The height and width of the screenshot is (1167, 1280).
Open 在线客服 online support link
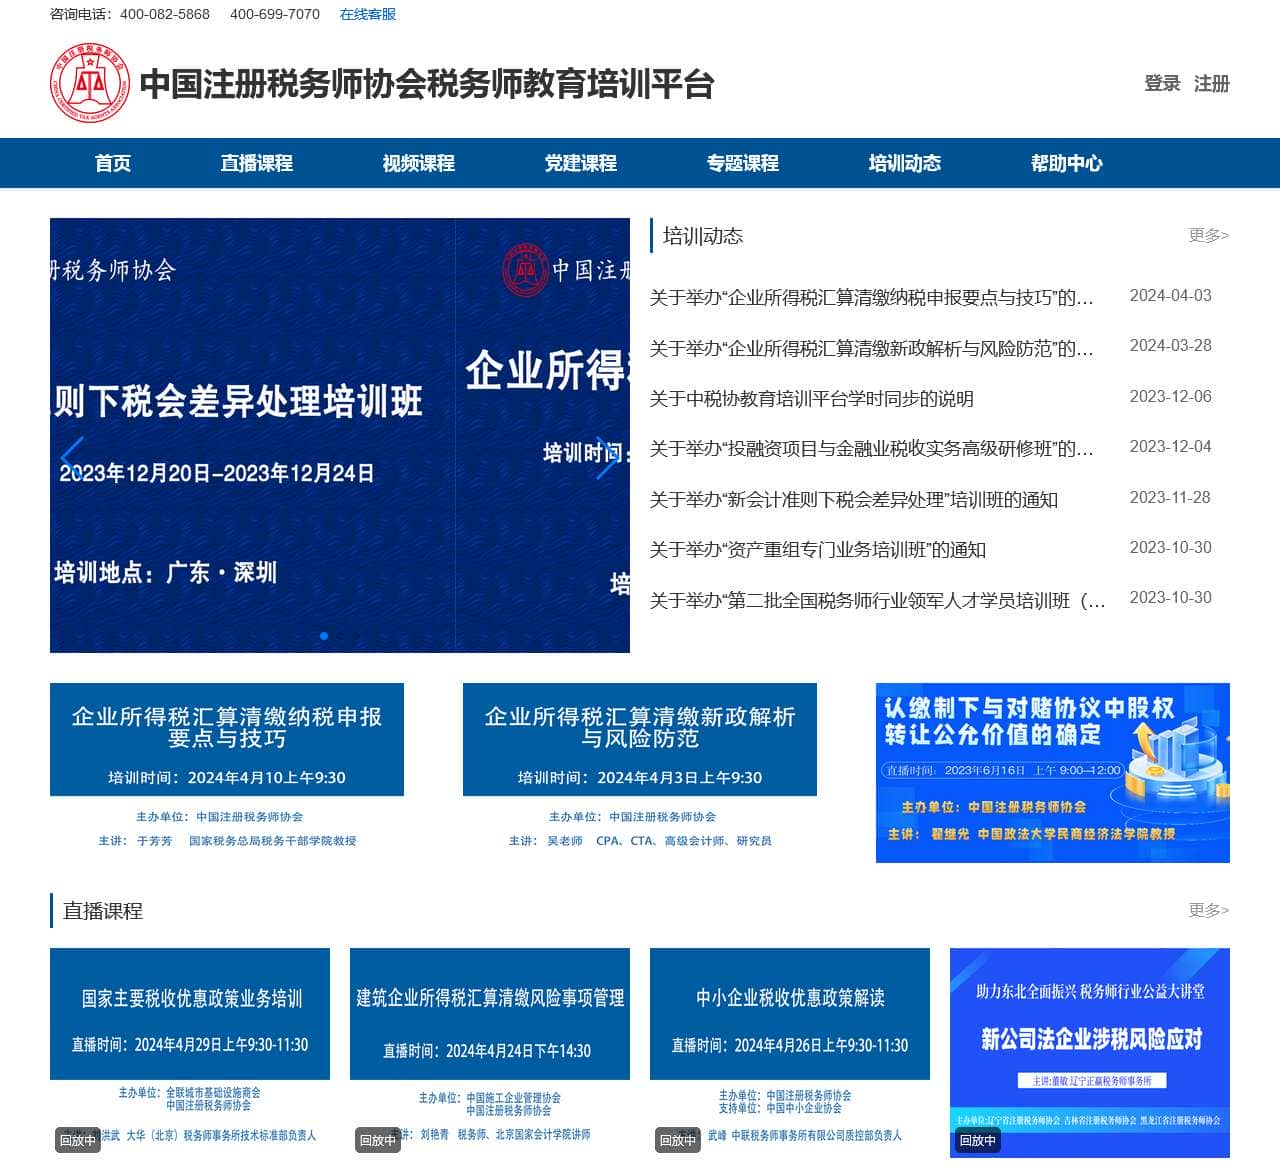(368, 14)
